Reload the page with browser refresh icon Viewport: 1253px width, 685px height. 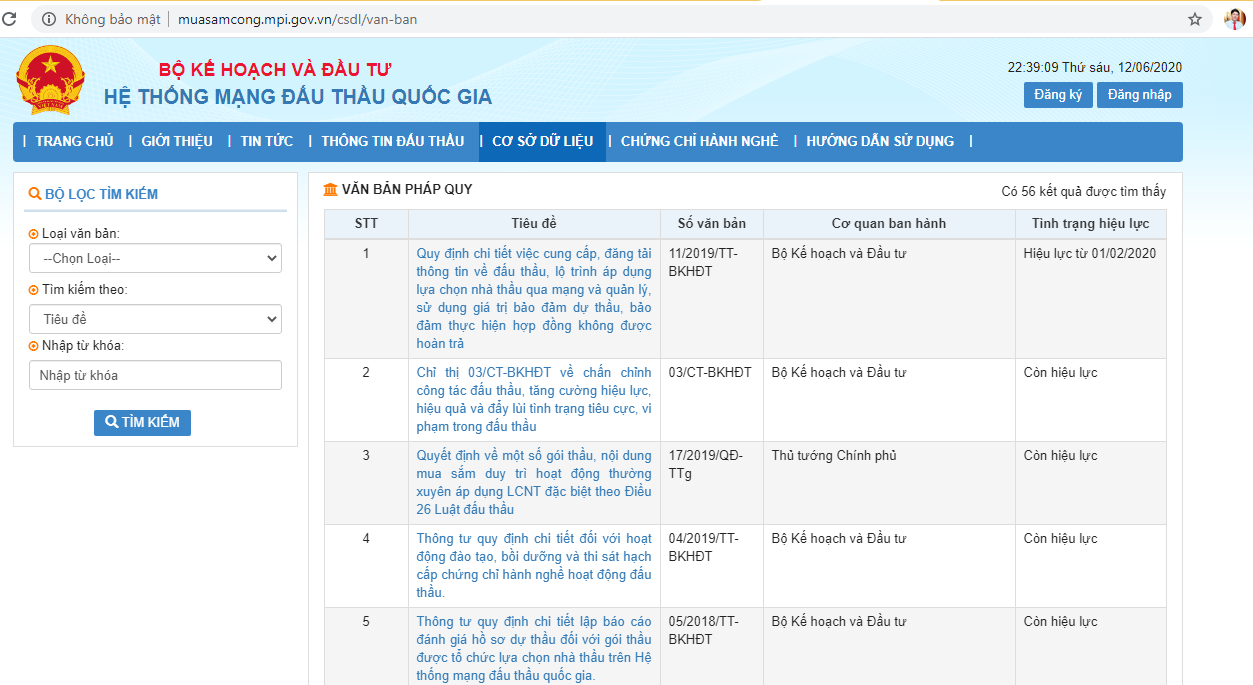pyautogui.click(x=12, y=19)
